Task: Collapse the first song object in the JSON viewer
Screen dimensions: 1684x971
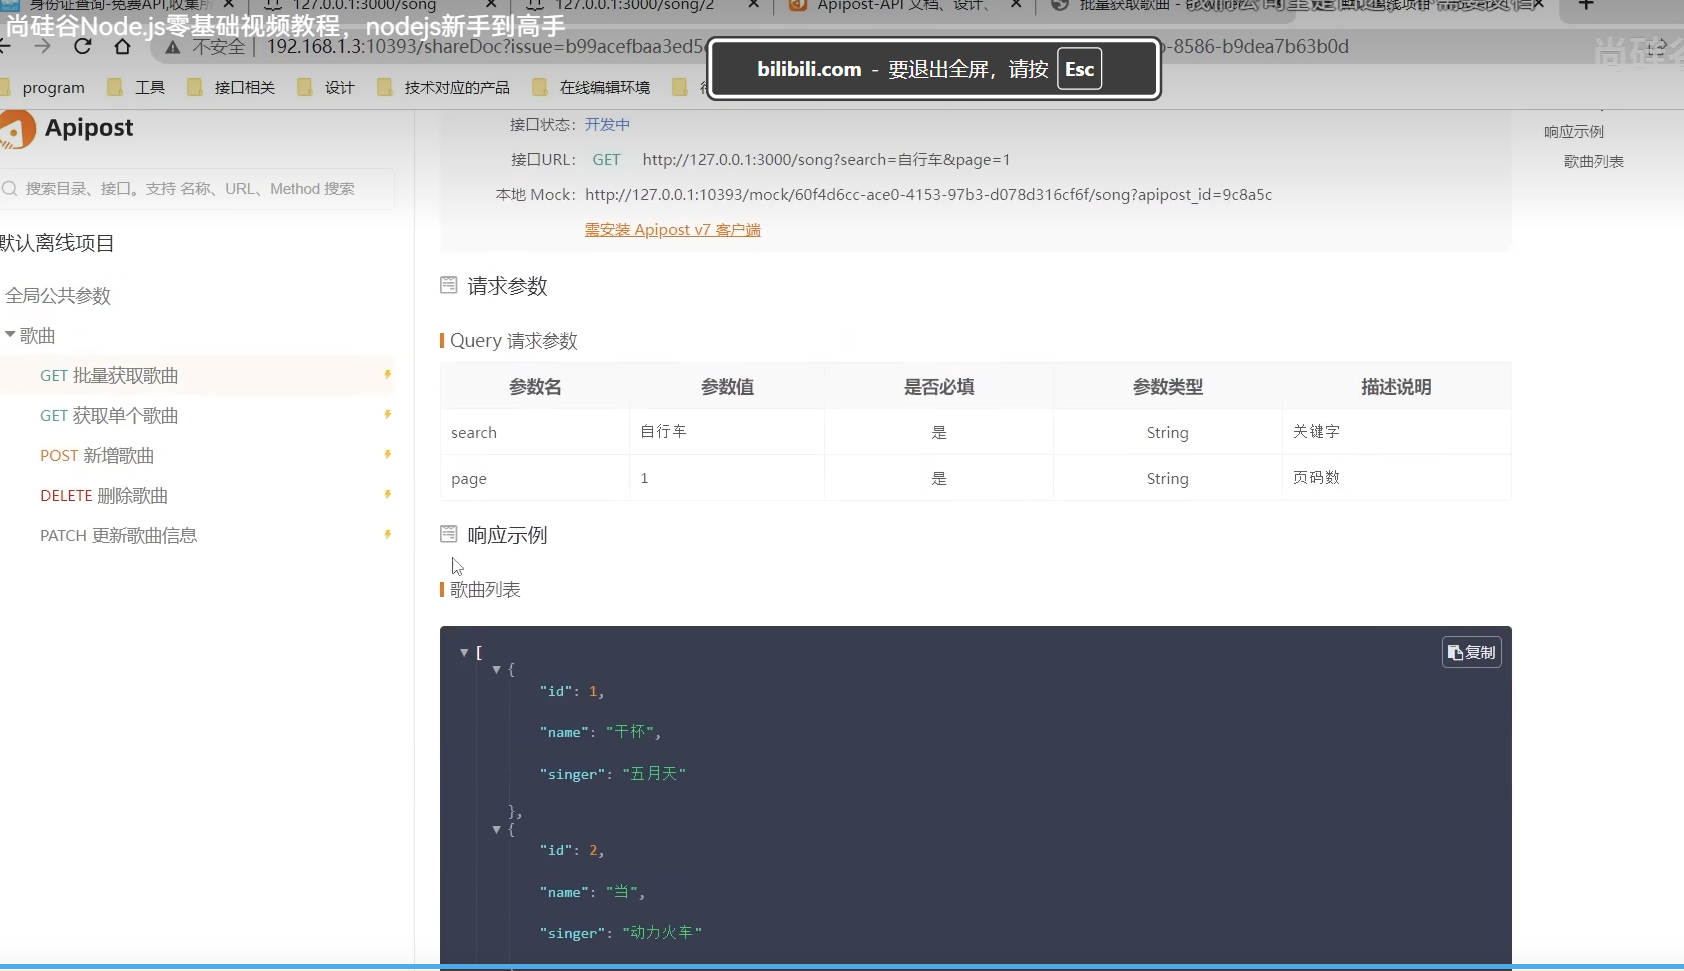Action: [x=495, y=670]
